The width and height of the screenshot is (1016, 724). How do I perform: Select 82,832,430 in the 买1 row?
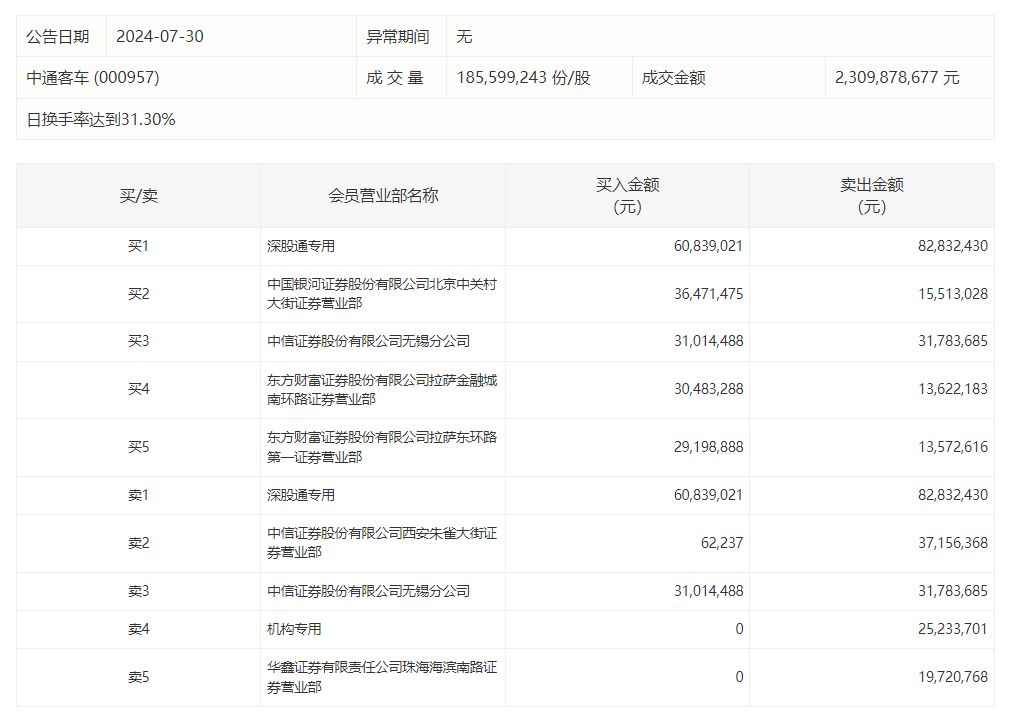952,246
